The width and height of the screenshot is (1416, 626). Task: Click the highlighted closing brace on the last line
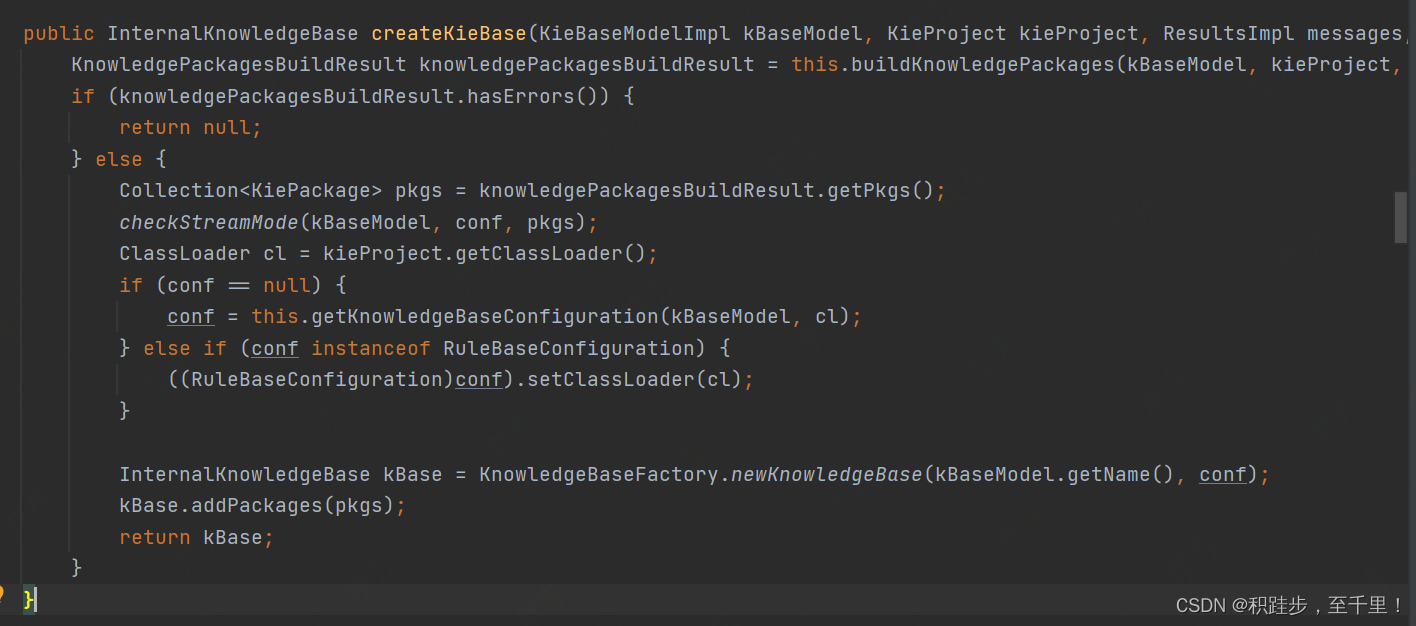point(29,599)
